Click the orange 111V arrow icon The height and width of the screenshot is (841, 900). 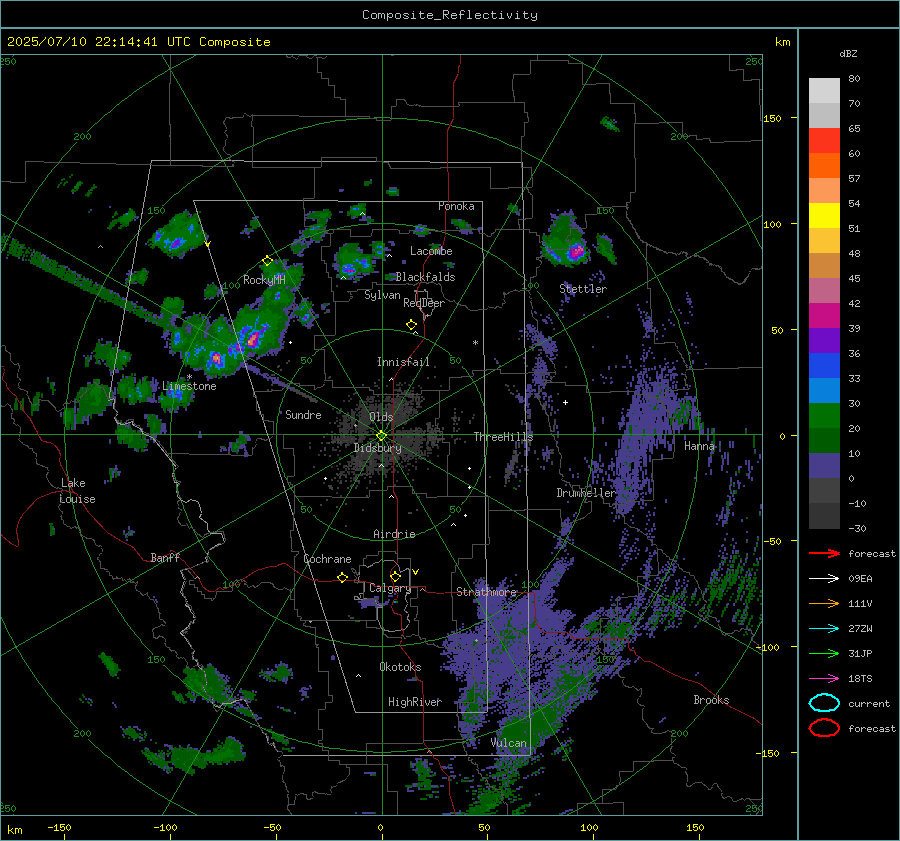click(824, 603)
